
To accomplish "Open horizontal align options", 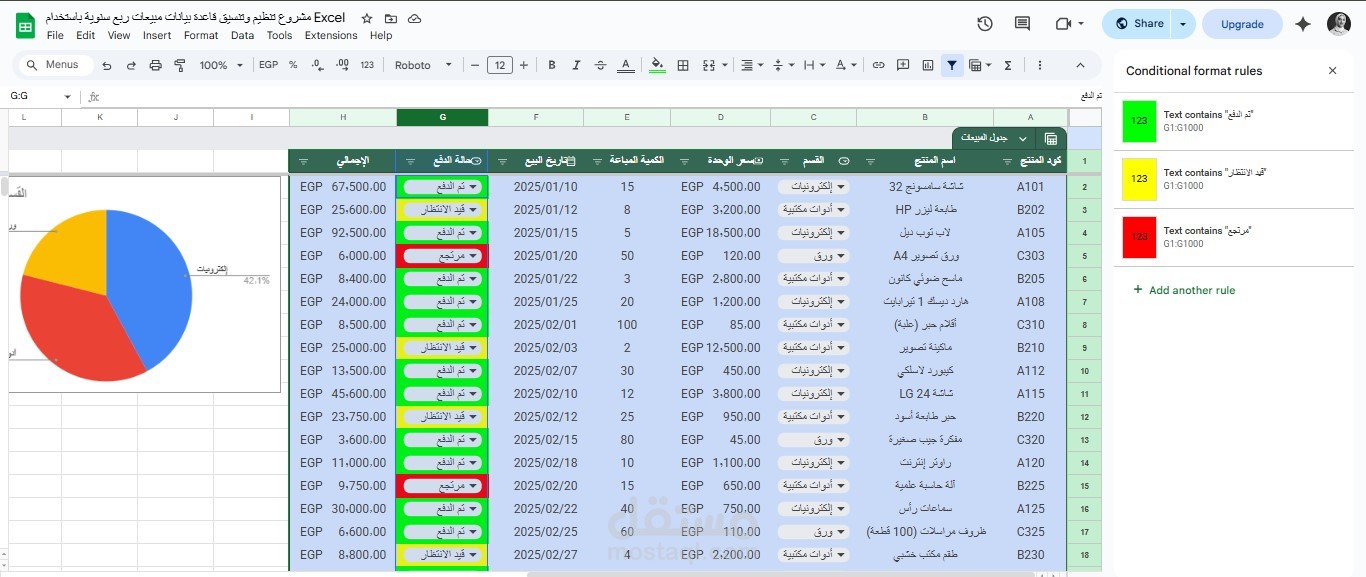I will click(x=750, y=65).
